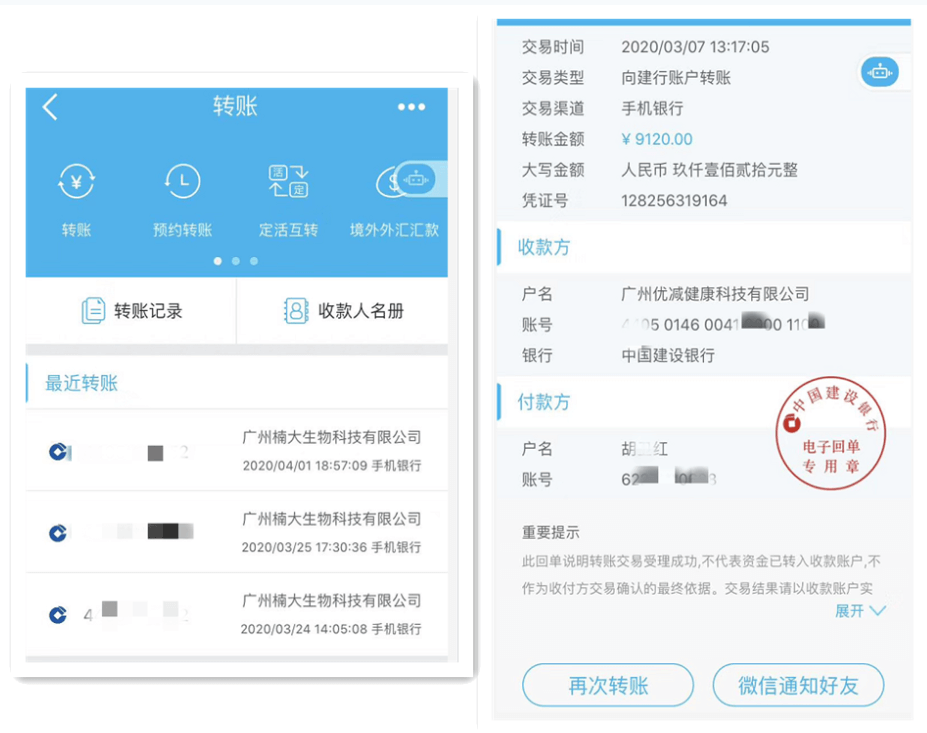
Task: Click the 中国建设银行 red electronic receipt stamp
Action: 833,434
